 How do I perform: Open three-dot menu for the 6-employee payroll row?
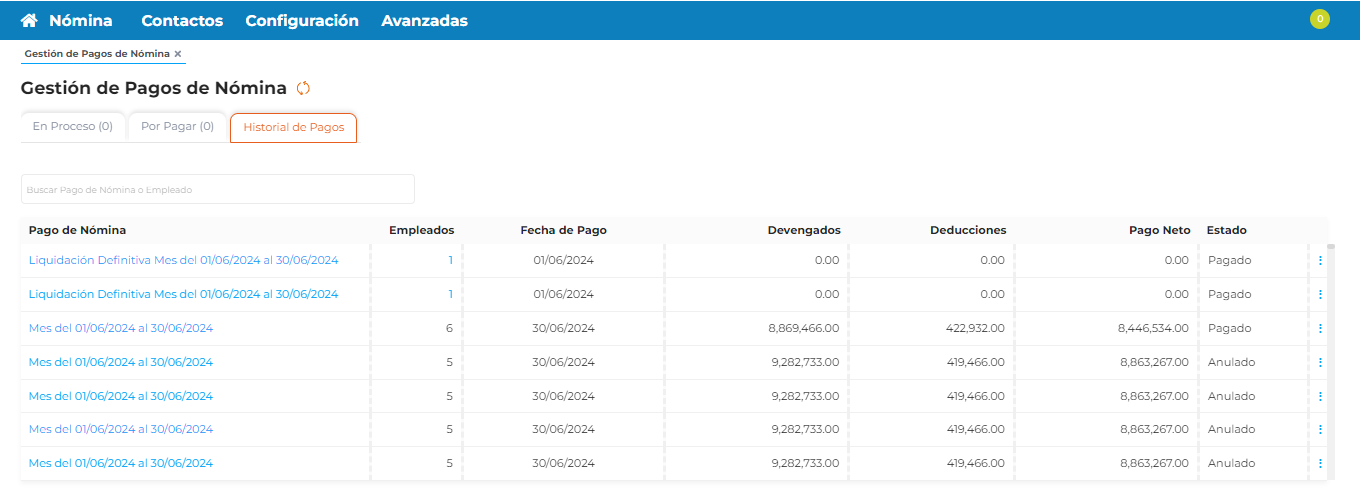(1320, 328)
